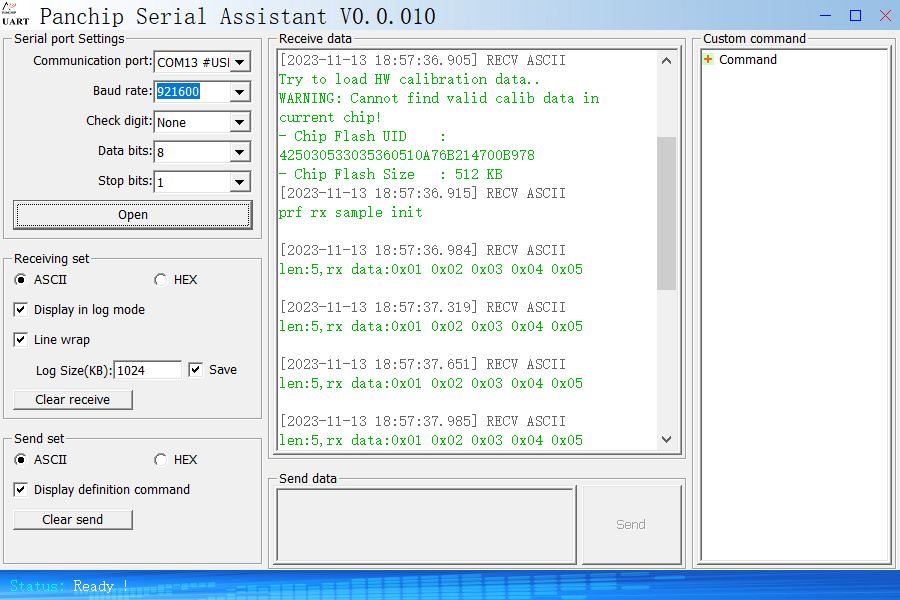Toggle Display definition command checkbox
The image size is (900, 600).
(21, 489)
